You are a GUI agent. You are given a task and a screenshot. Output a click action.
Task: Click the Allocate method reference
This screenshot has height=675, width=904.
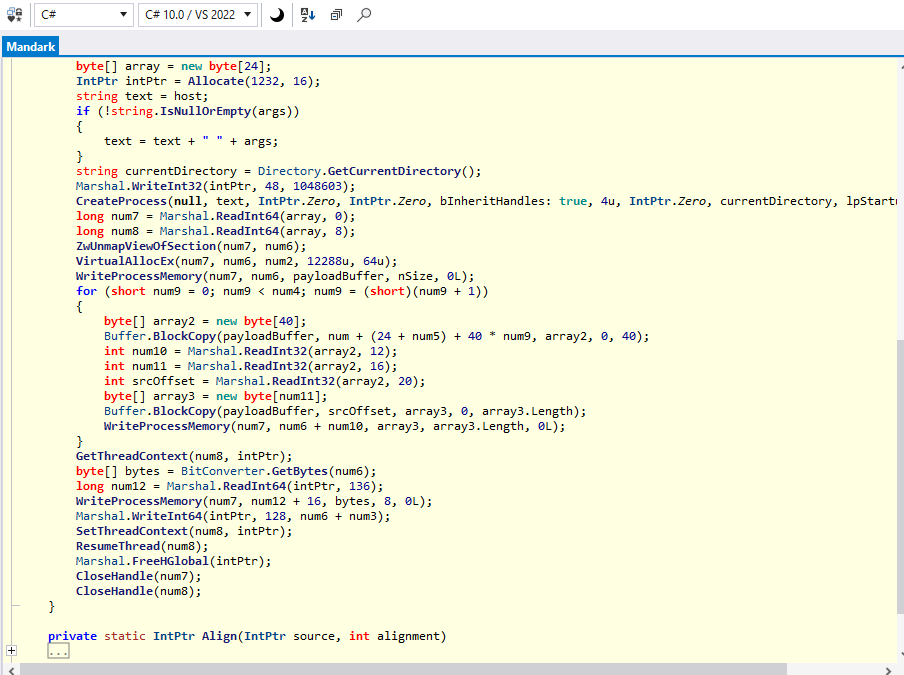point(216,81)
